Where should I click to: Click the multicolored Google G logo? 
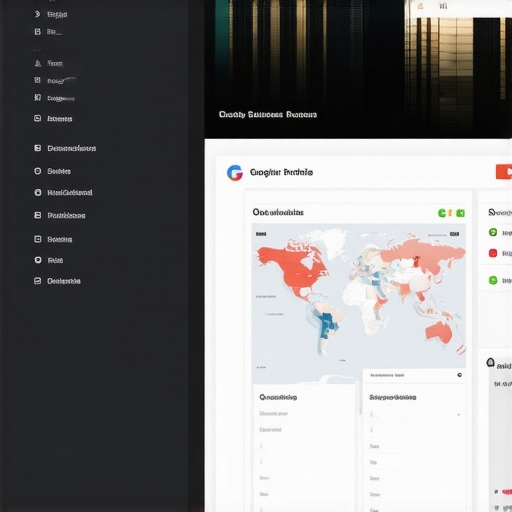coord(235,173)
